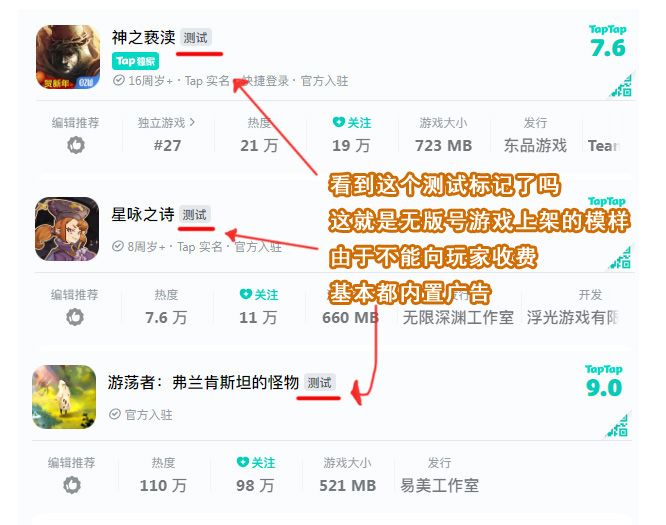The width and height of the screenshot is (666, 525).
Task: Open the 神之亵渎 game icon
Action: (68, 57)
